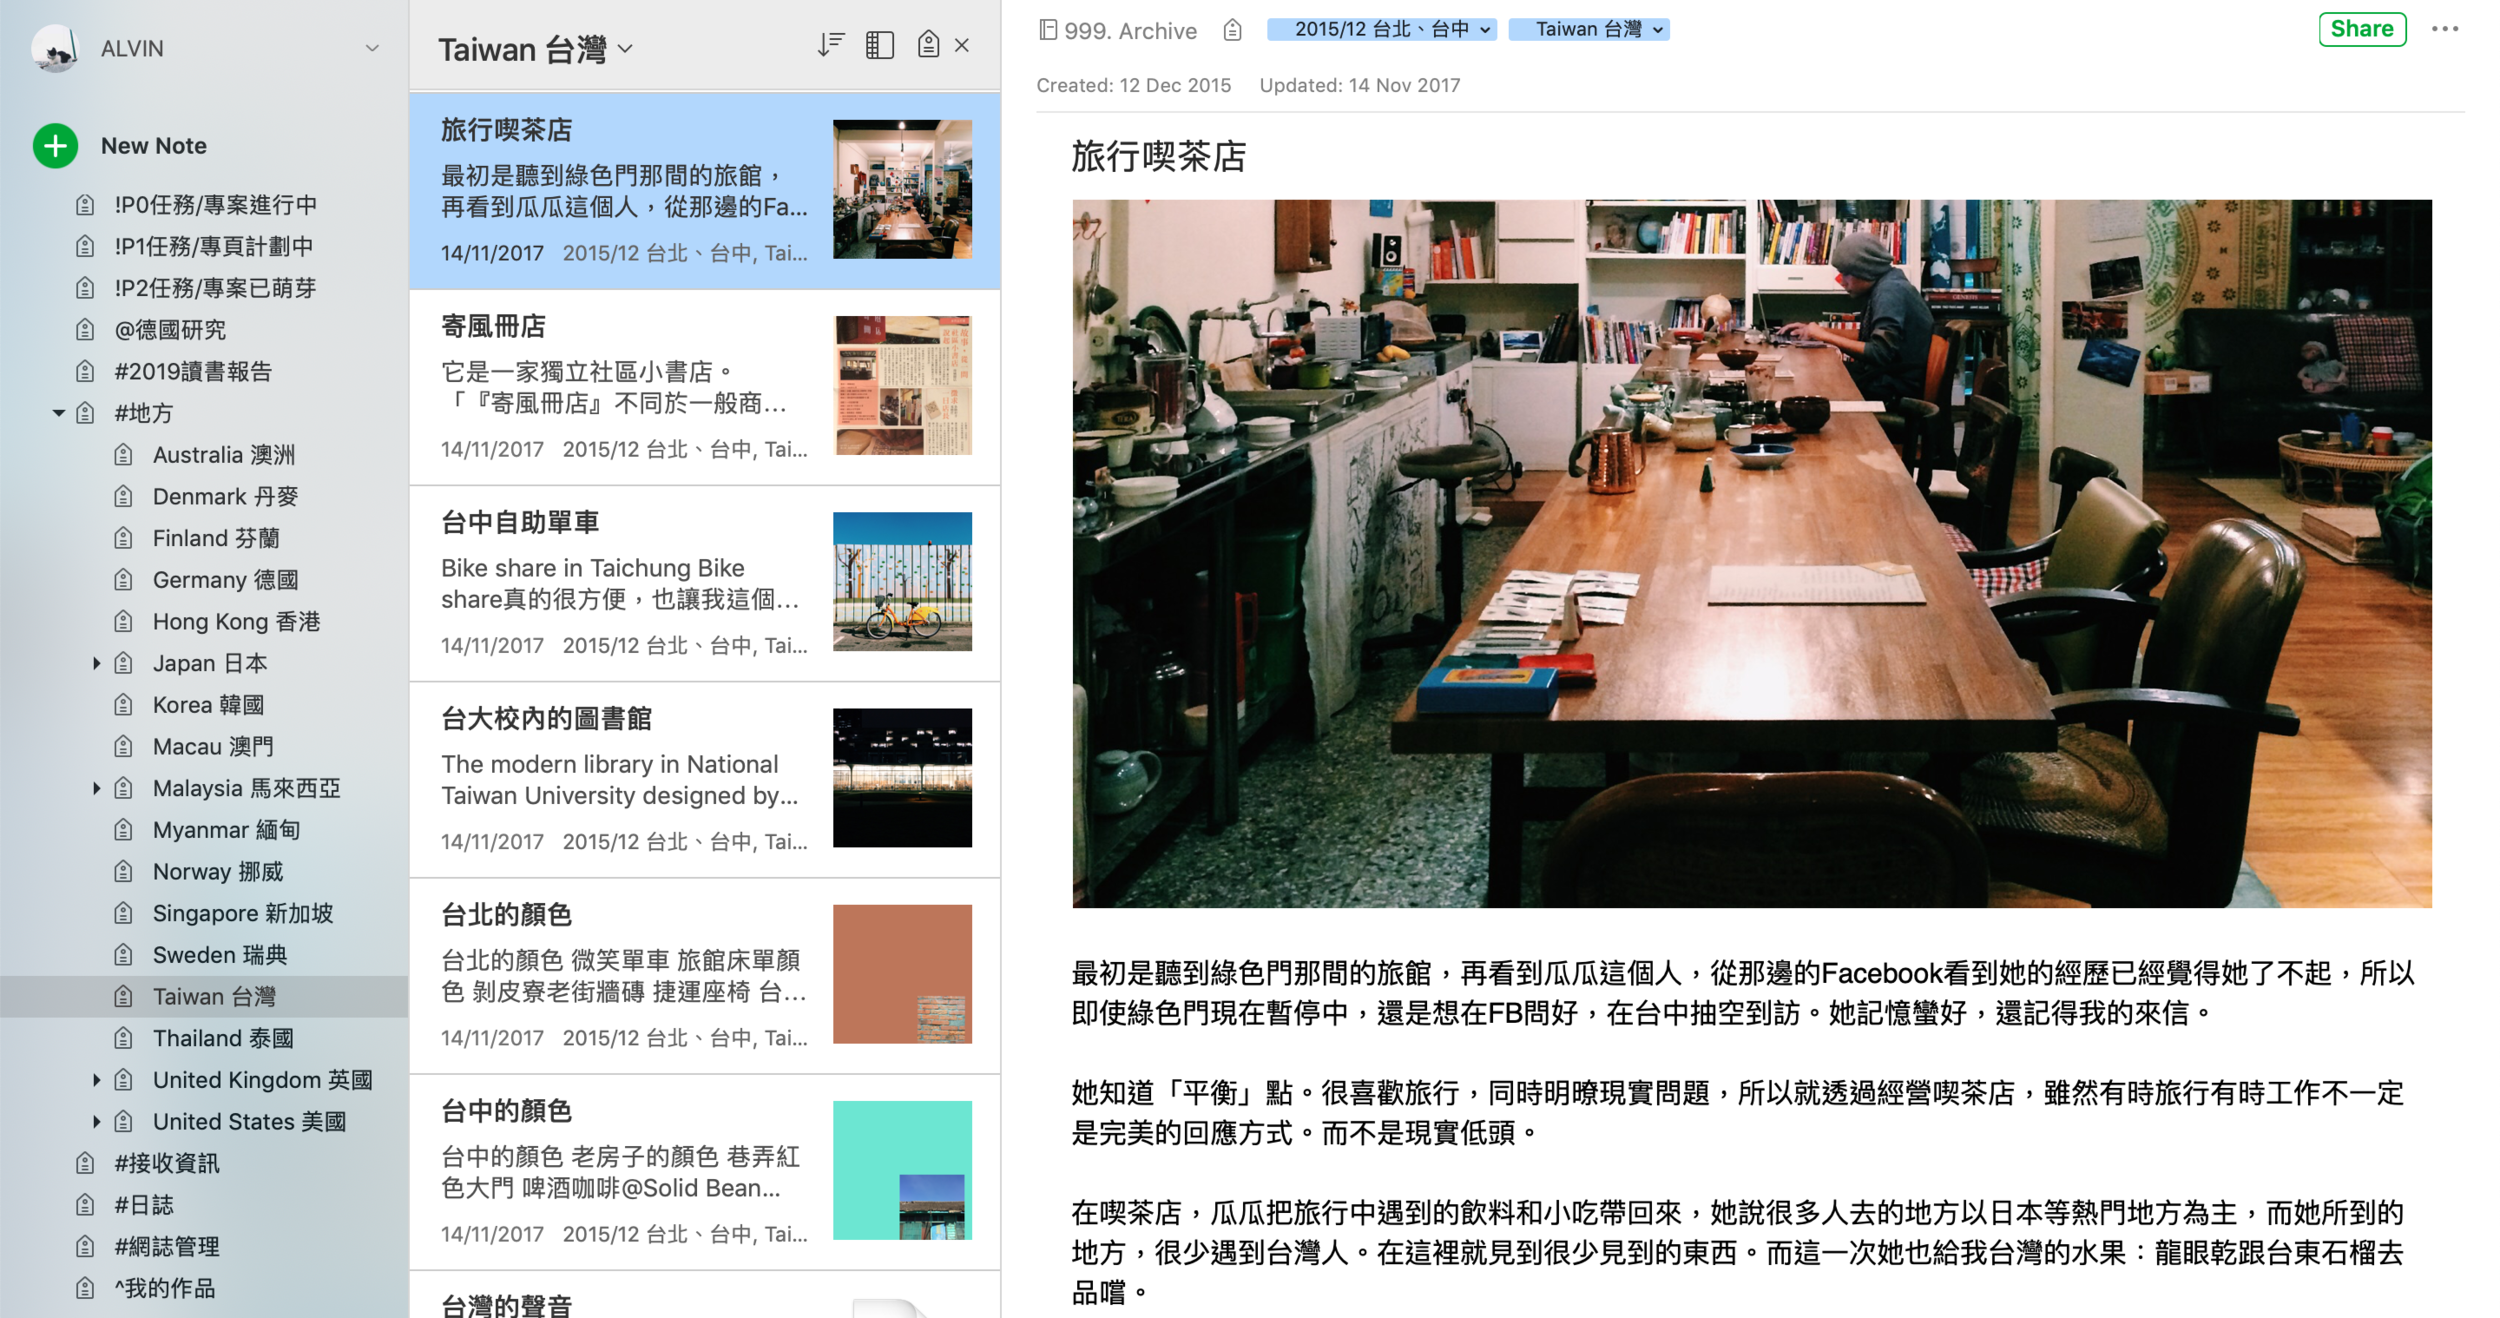Expand the Malaysia 馬來西亞 tag
Screen dimensions: 2500x1318
coord(96,788)
